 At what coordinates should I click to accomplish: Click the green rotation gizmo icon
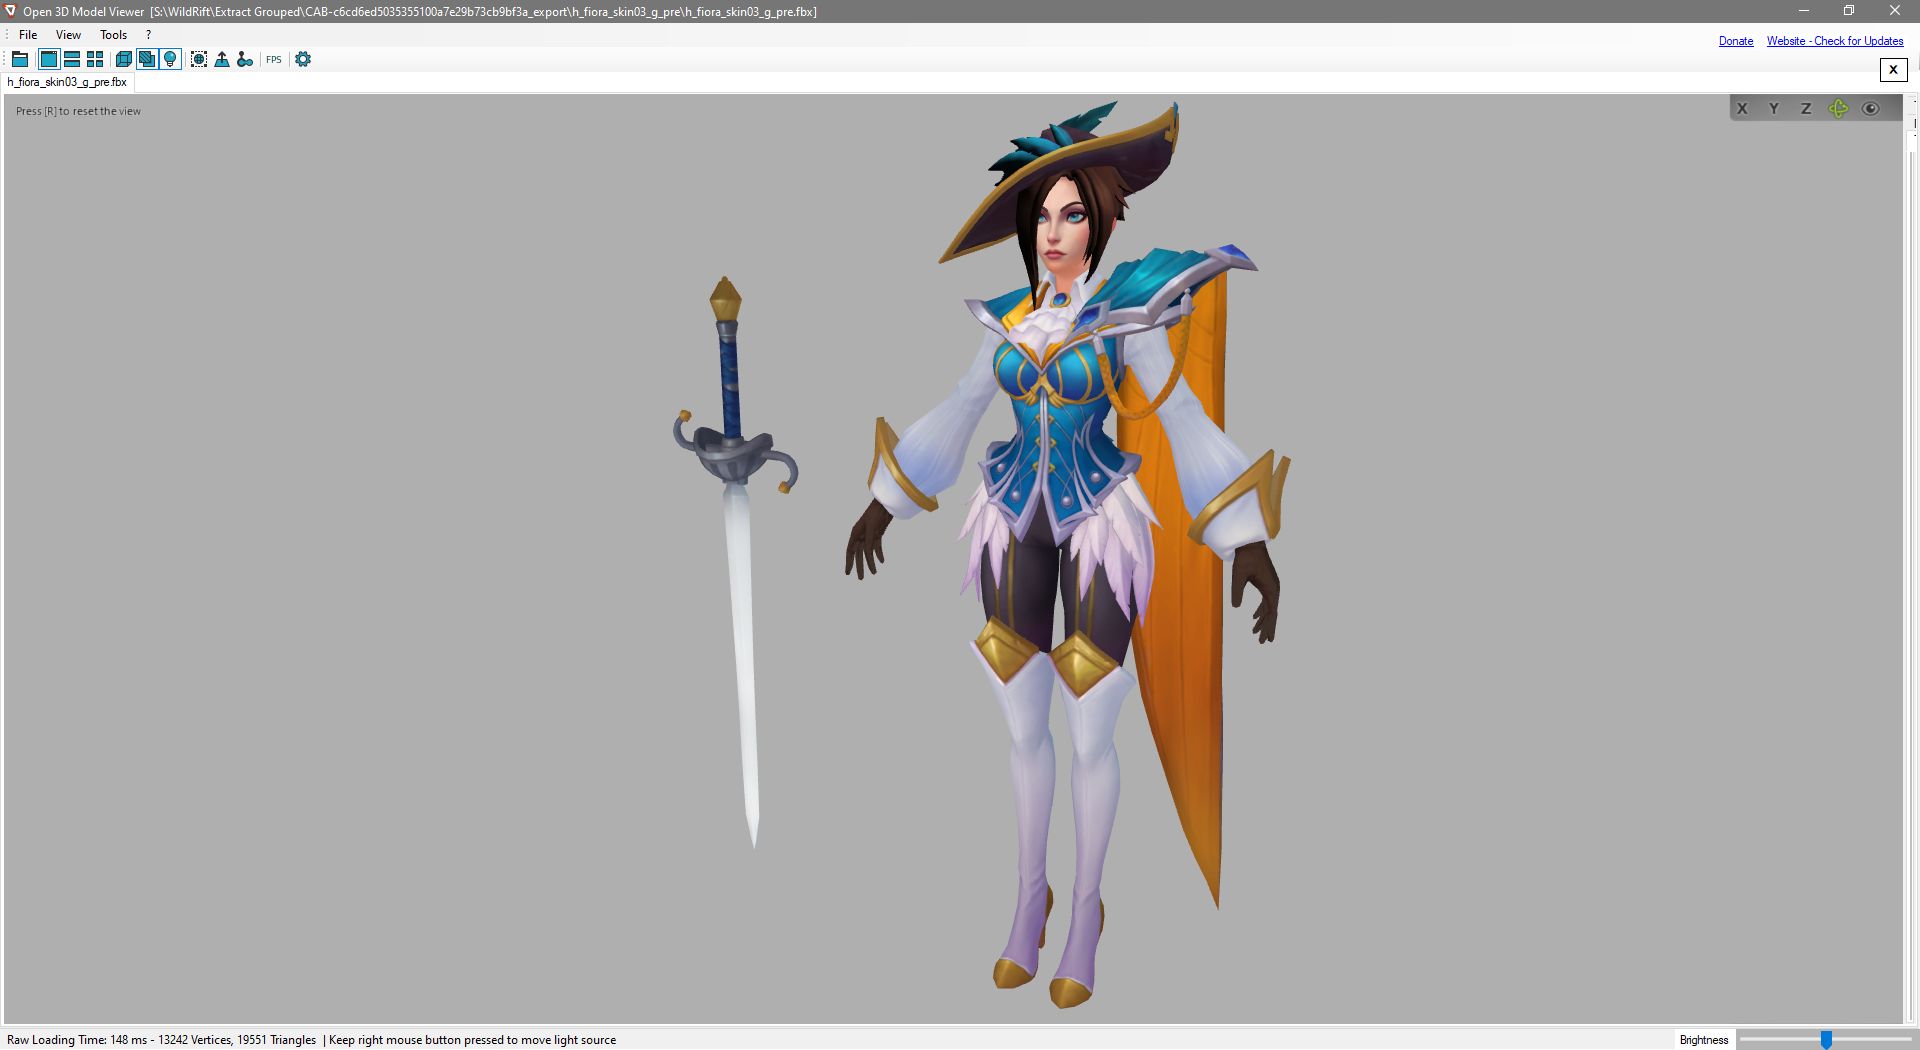coord(1838,108)
